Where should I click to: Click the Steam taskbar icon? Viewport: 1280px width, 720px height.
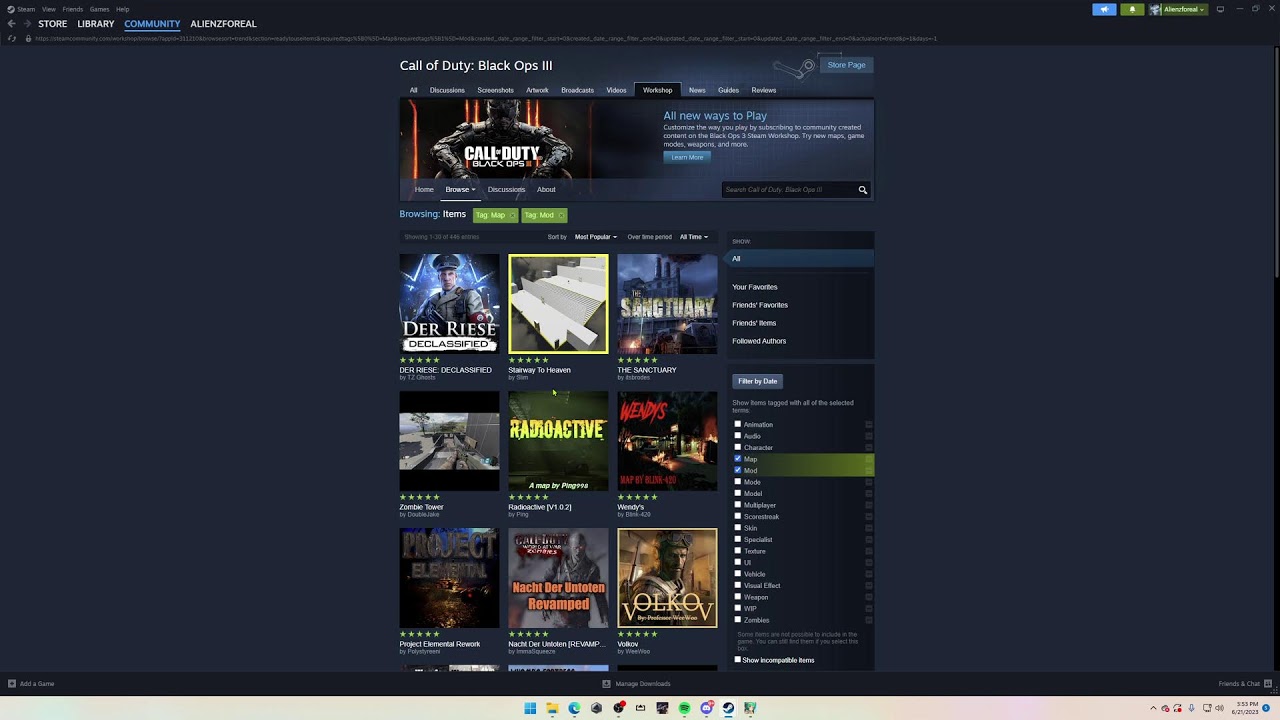(x=728, y=708)
